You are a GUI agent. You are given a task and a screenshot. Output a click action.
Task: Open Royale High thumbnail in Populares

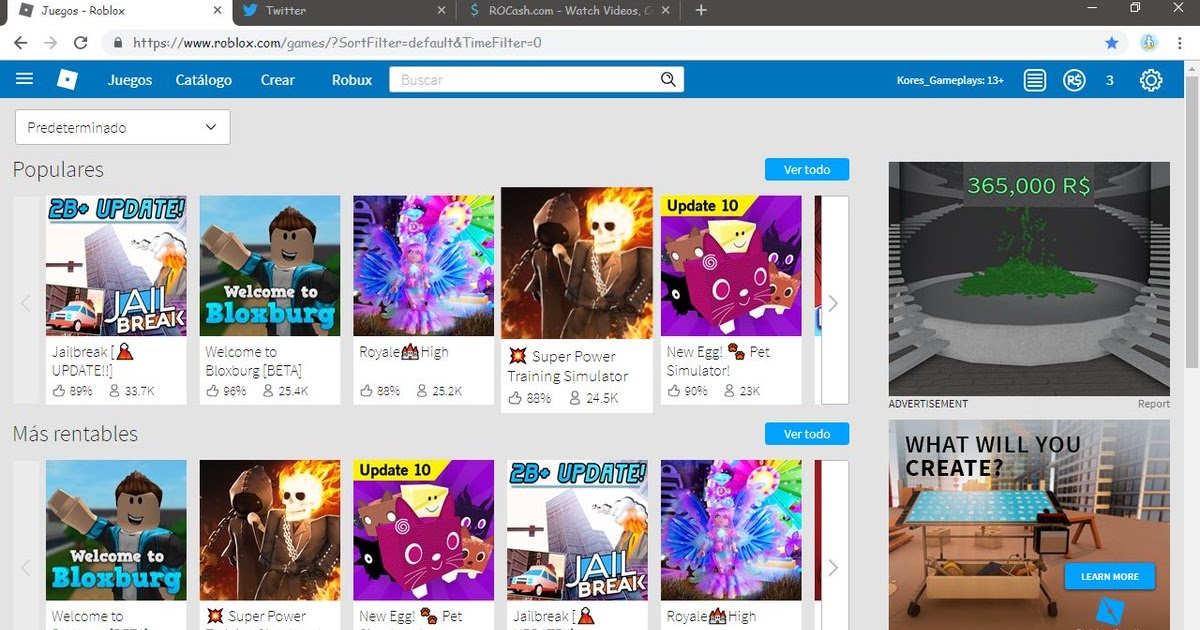(x=424, y=265)
